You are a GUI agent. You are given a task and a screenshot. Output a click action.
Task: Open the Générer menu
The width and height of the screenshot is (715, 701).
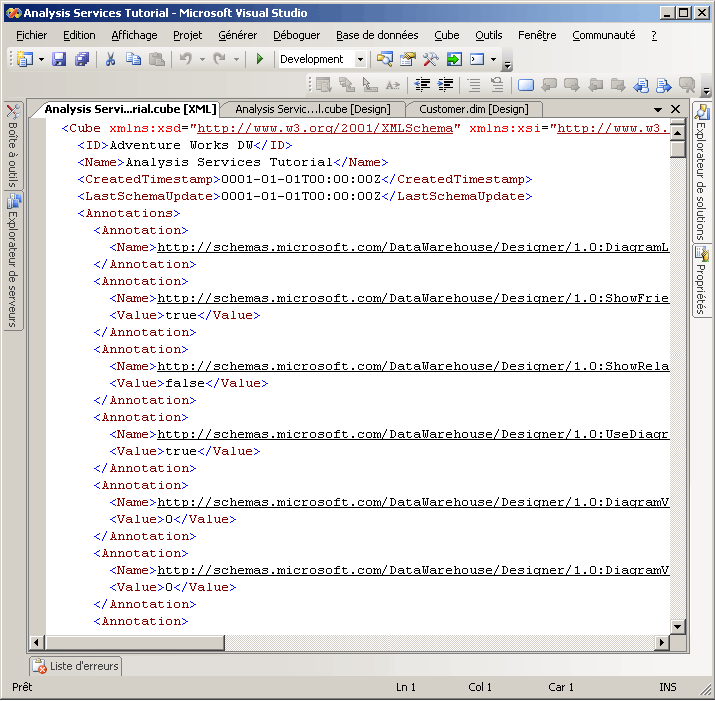(x=238, y=35)
